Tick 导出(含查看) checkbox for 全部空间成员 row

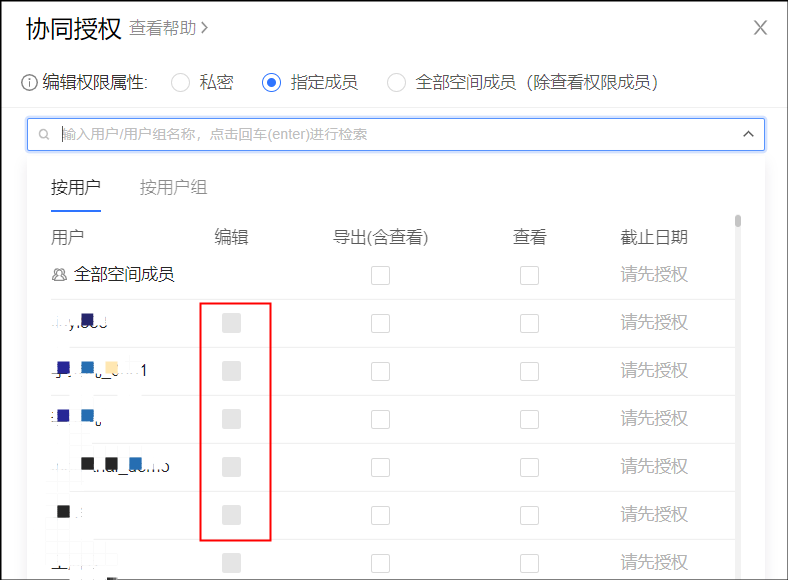[380, 275]
